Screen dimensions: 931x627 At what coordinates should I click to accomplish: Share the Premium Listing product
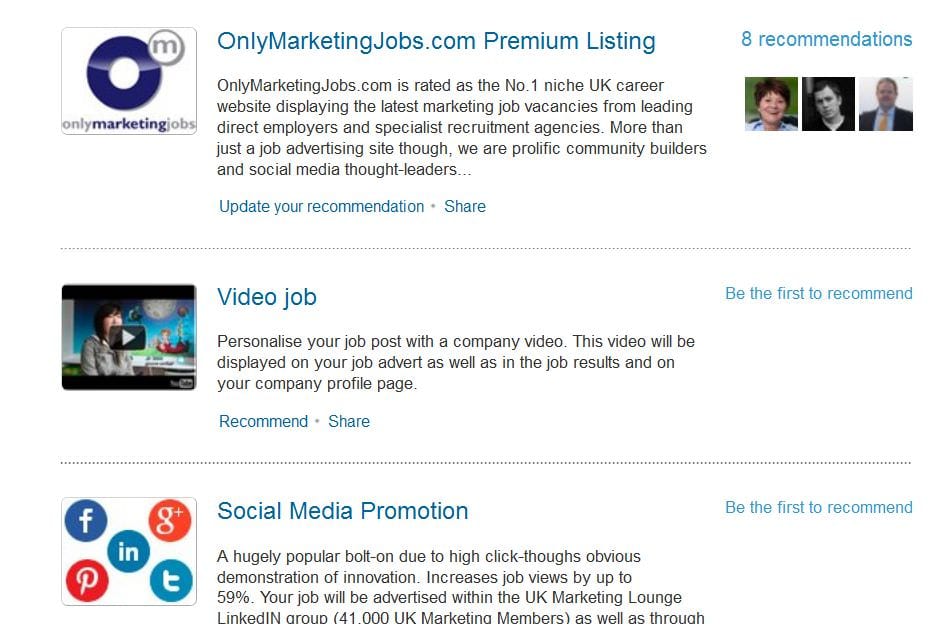pyautogui.click(x=465, y=207)
